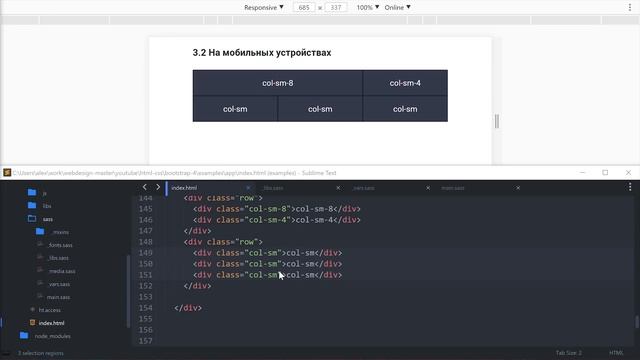The image size is (640, 360).
Task: Click the col-sm-8 cell in the preview
Action: pyautogui.click(x=278, y=83)
